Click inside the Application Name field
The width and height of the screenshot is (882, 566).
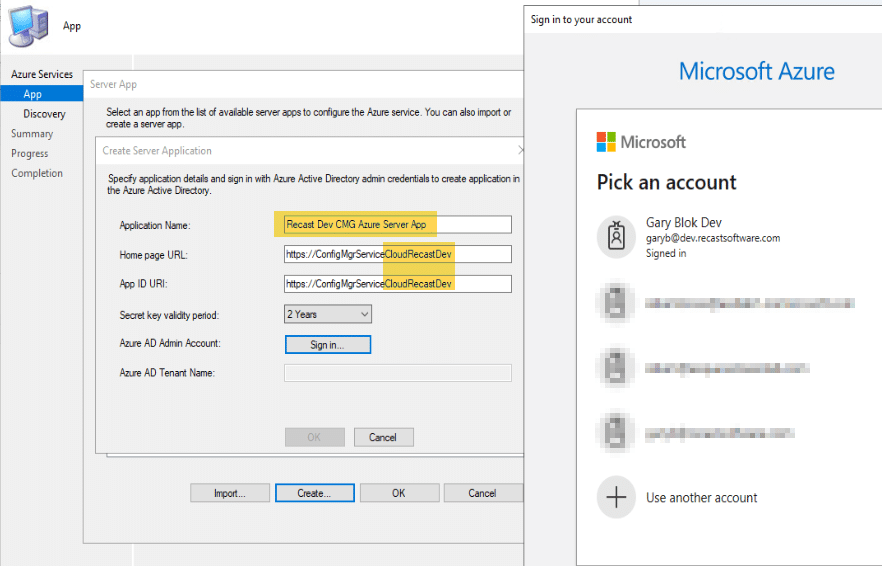(397, 225)
